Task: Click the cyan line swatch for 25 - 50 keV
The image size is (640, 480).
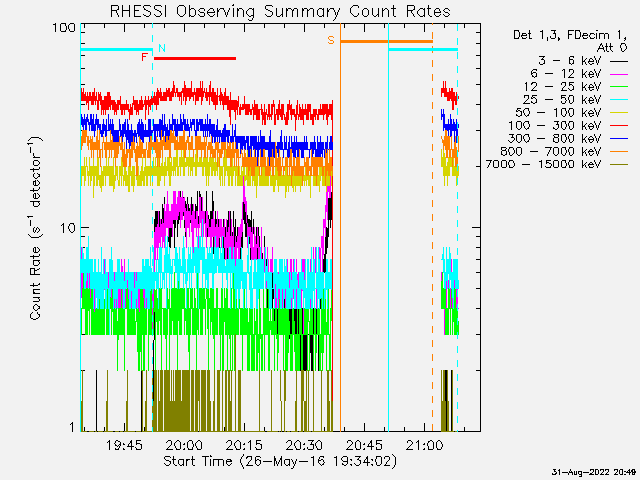Action: 619,100
